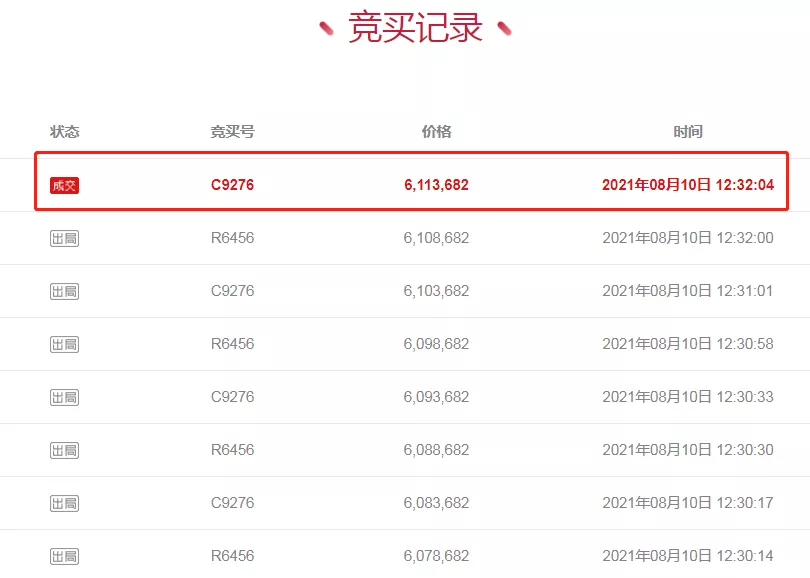The height and width of the screenshot is (578, 810).
Task: Click 出局 badge in the 6,098,682 row
Action: tap(65, 345)
